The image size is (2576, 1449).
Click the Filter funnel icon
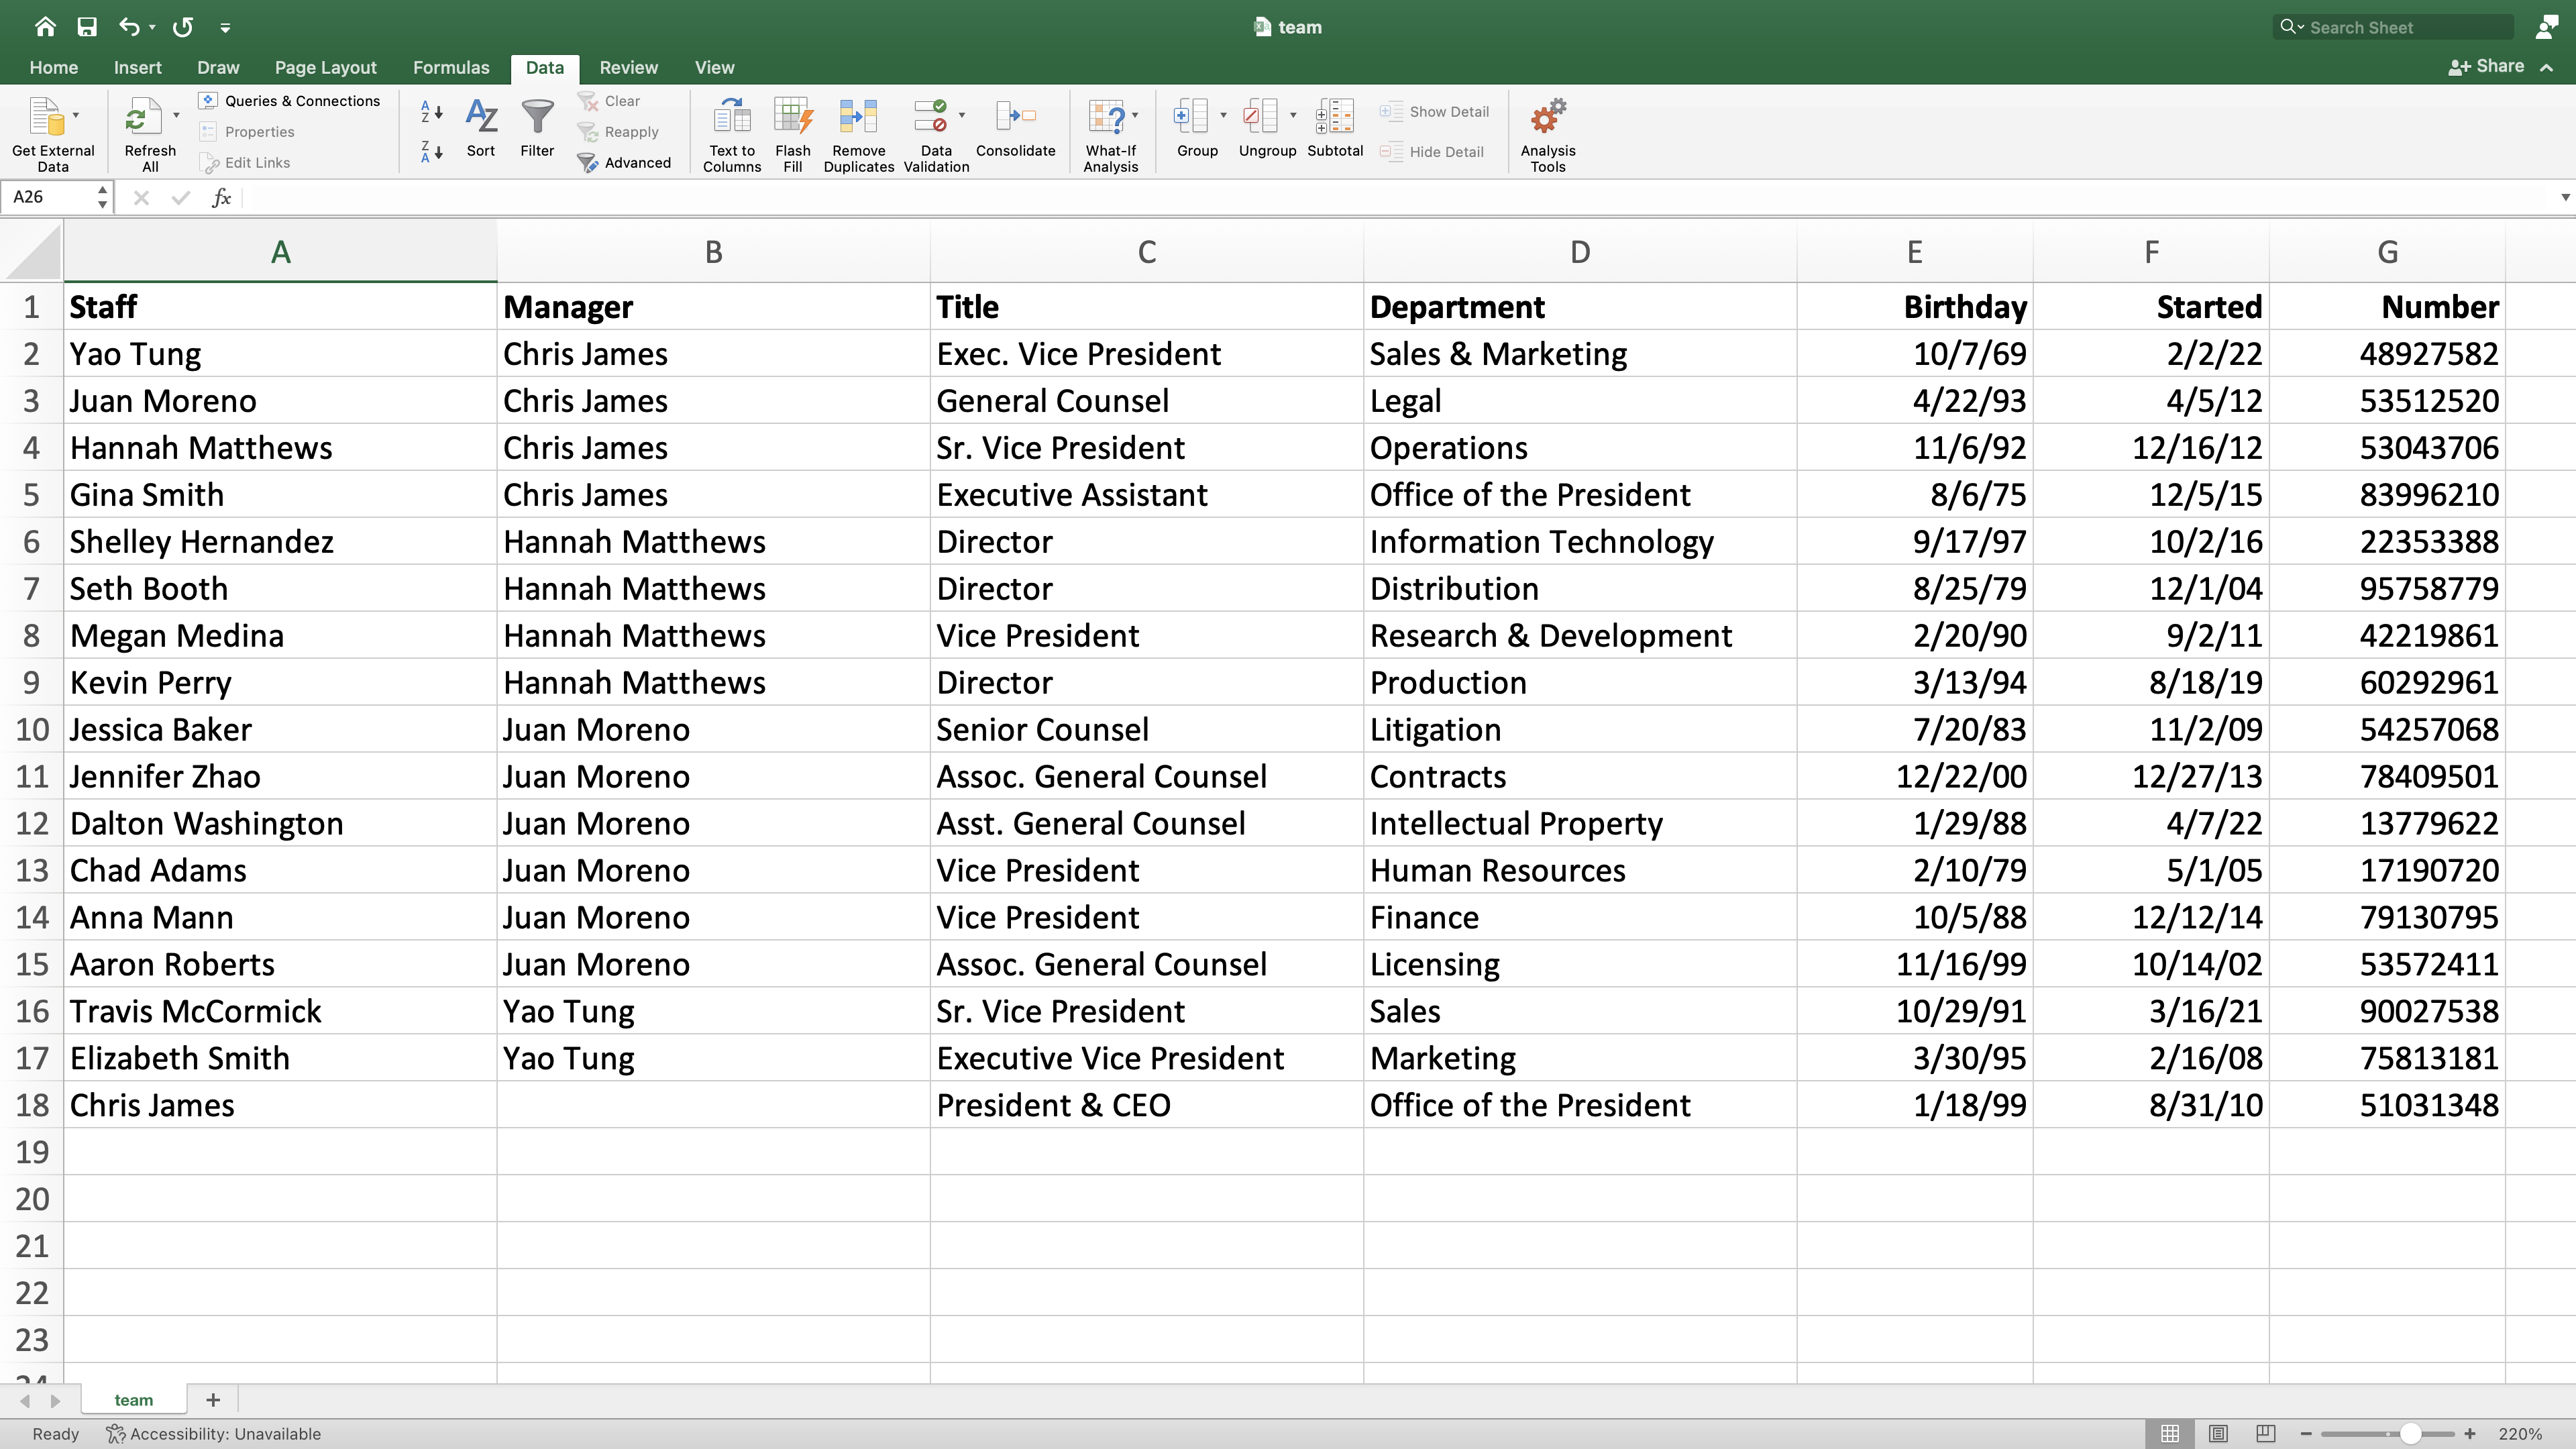(x=537, y=117)
